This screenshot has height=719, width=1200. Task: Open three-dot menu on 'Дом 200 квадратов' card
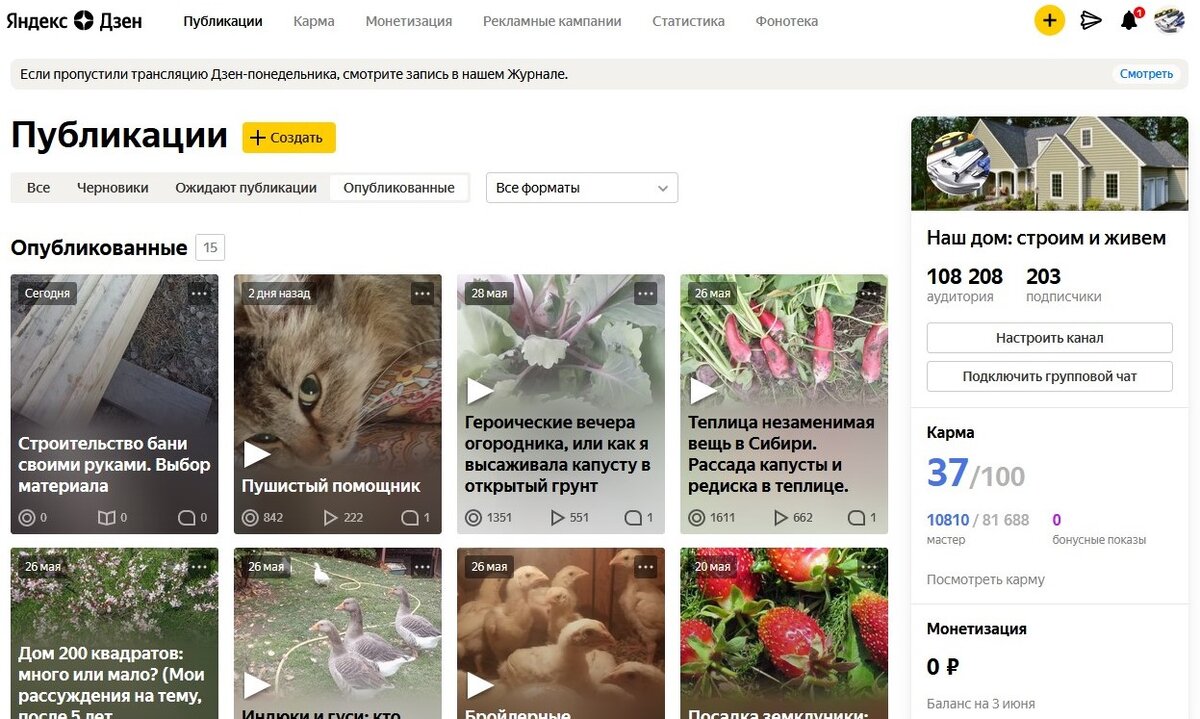click(199, 566)
